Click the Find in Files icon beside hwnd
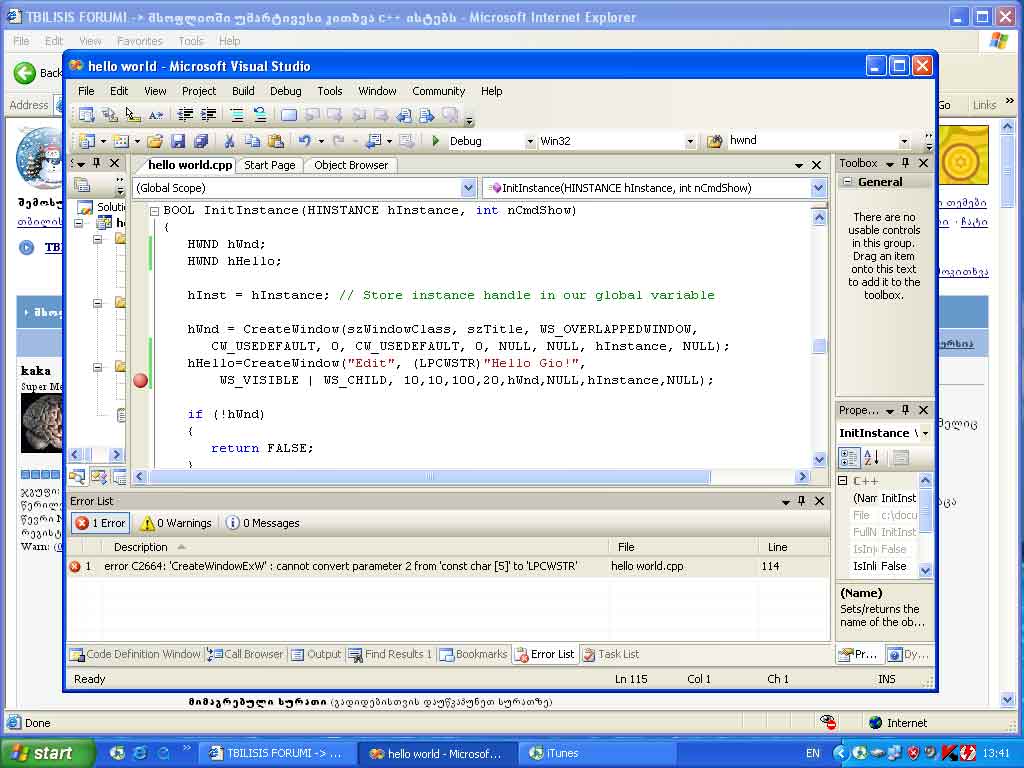This screenshot has width=1024, height=768. 714,140
